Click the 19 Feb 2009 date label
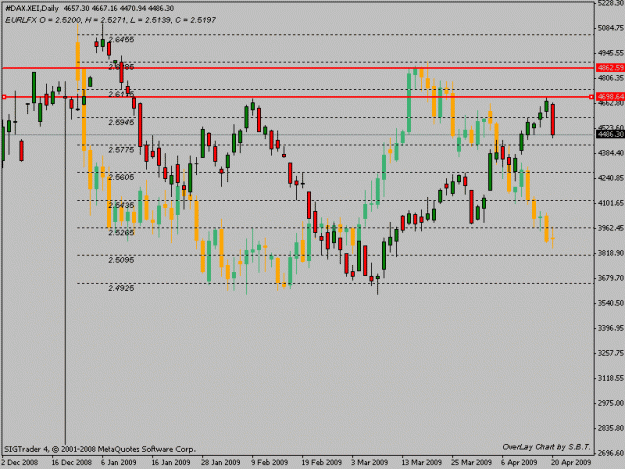Viewport: 625px width, 469px height. point(321,463)
